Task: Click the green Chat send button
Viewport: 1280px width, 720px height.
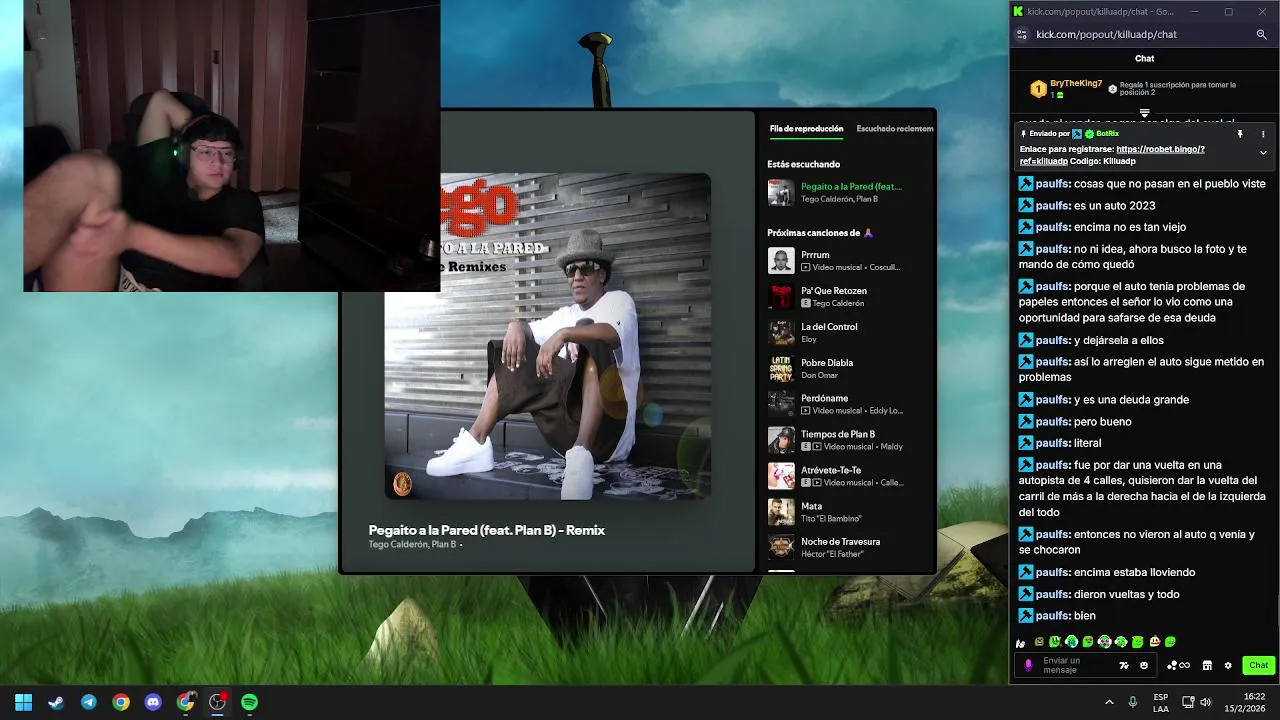Action: pos(1258,665)
